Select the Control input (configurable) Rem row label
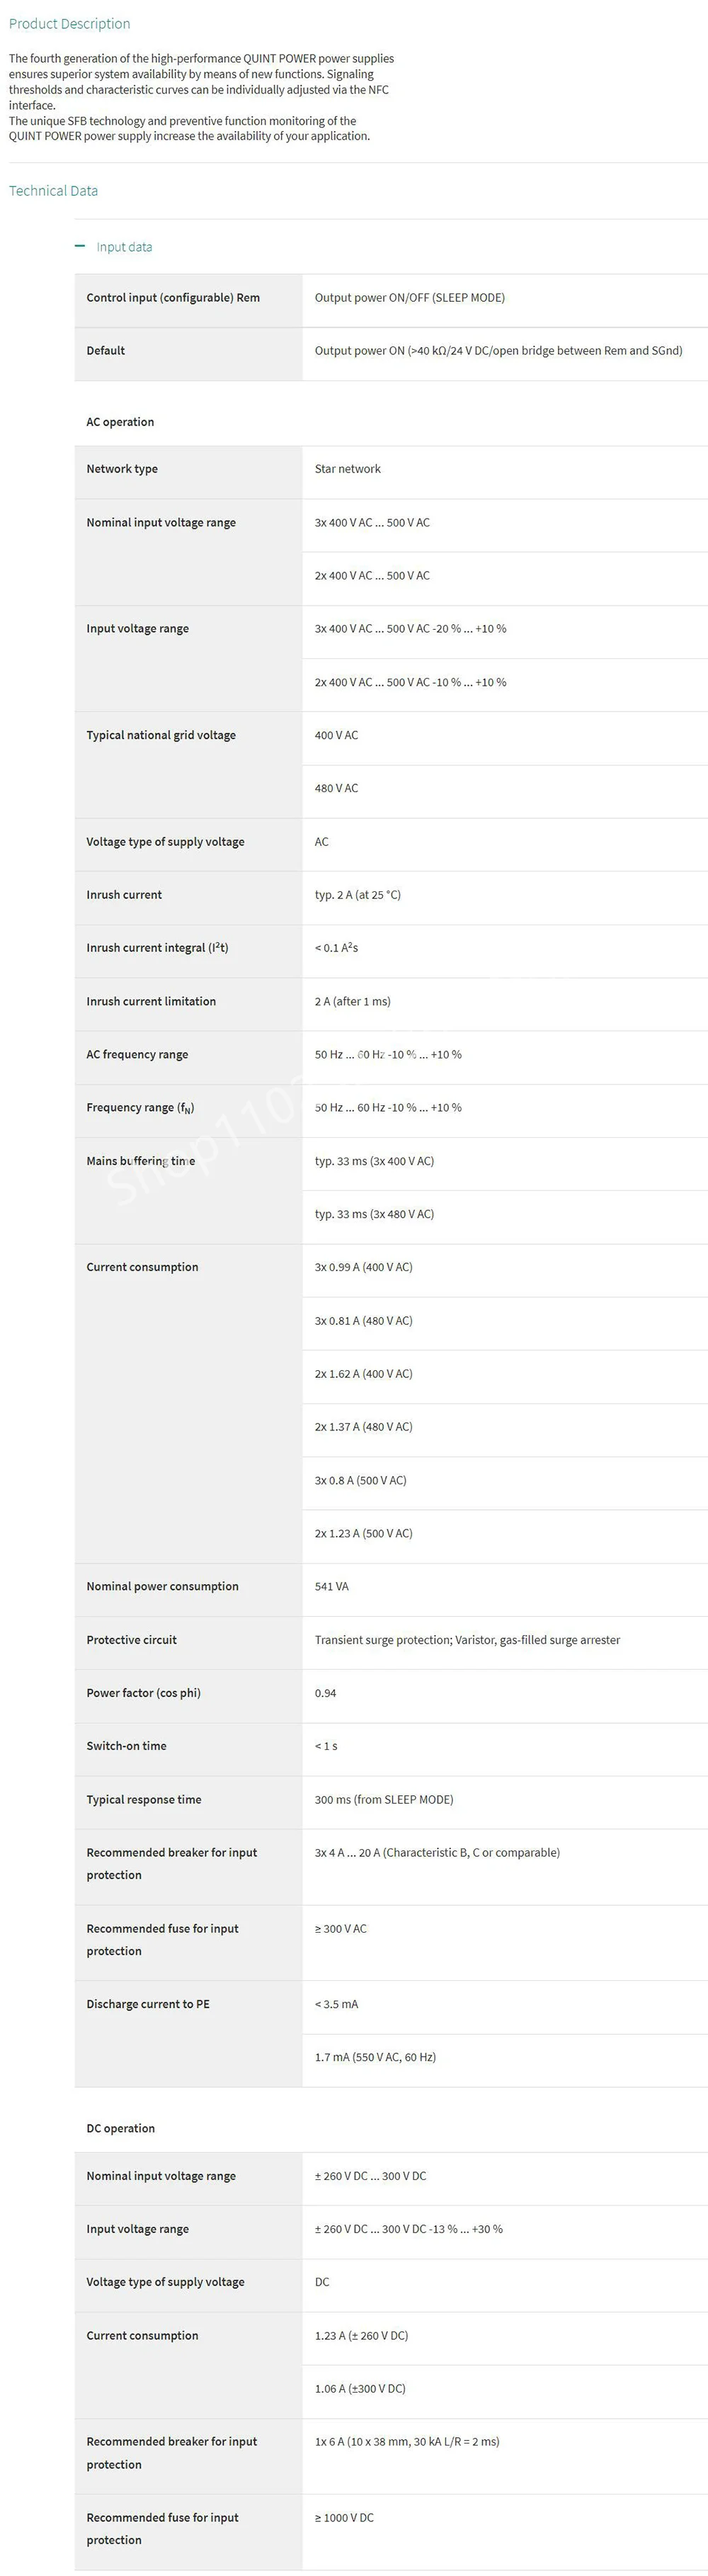The height and width of the screenshot is (2576, 708). 173,298
